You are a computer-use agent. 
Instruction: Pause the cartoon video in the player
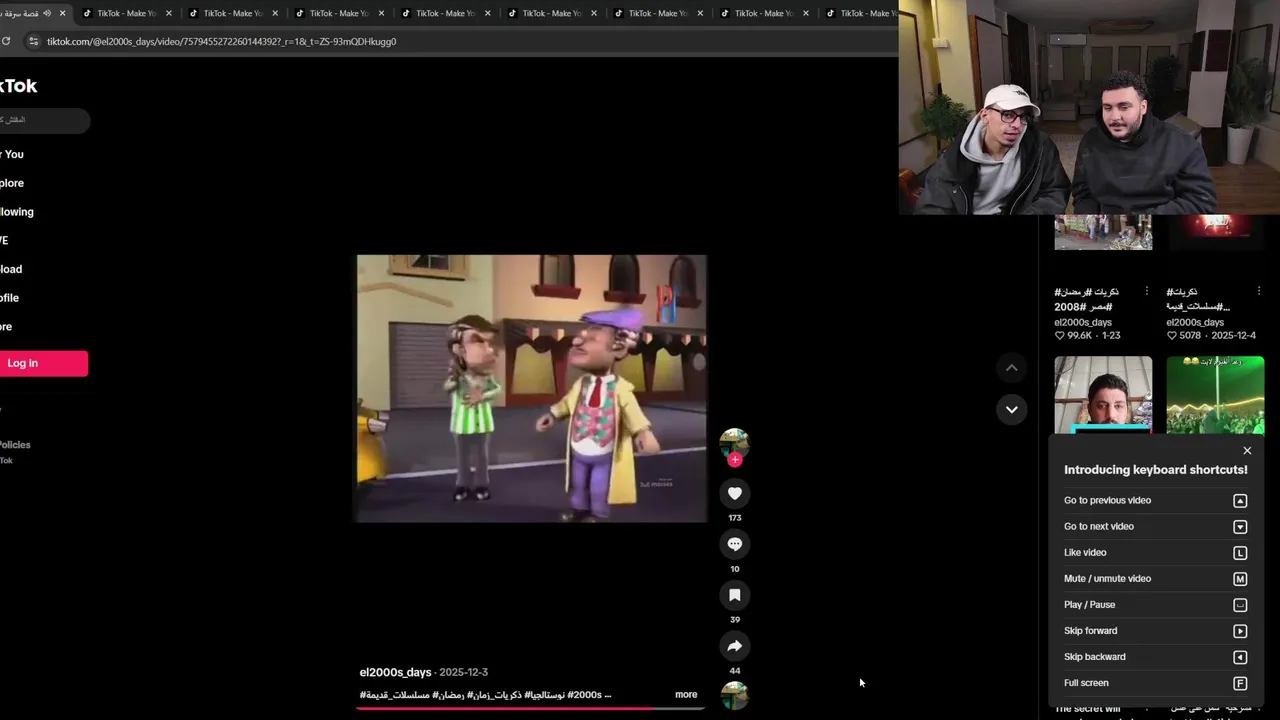click(x=531, y=388)
